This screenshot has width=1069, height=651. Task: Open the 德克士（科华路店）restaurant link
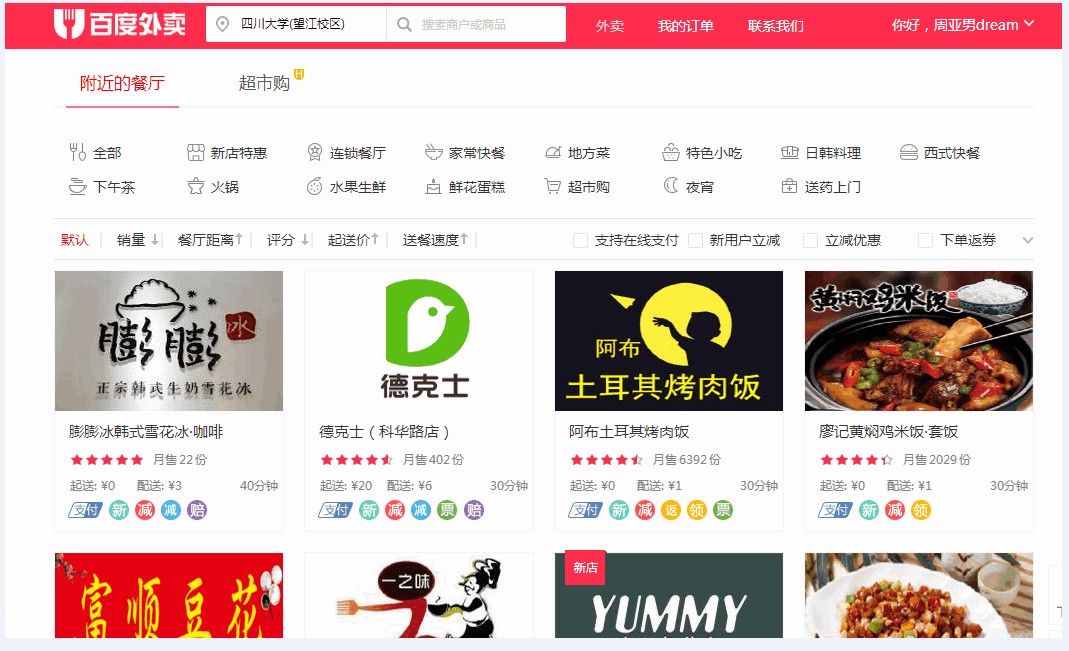tap(385, 432)
